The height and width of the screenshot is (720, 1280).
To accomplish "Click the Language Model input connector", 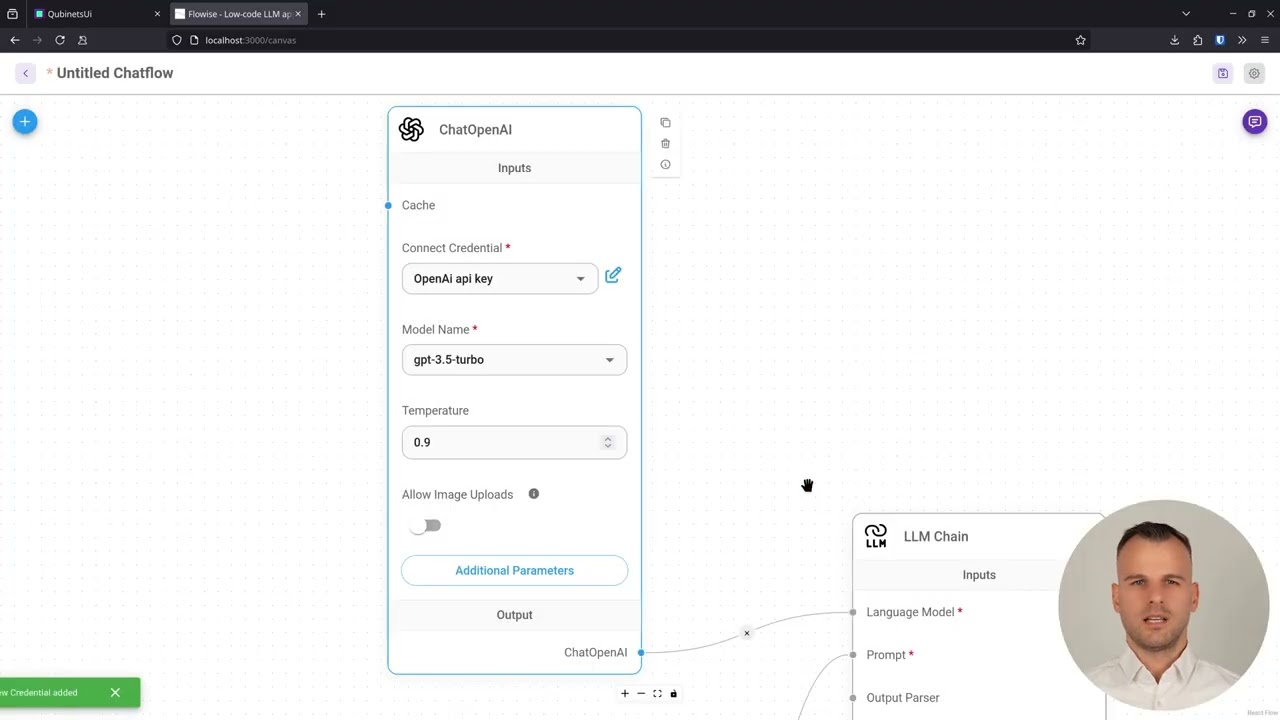I will click(853, 612).
